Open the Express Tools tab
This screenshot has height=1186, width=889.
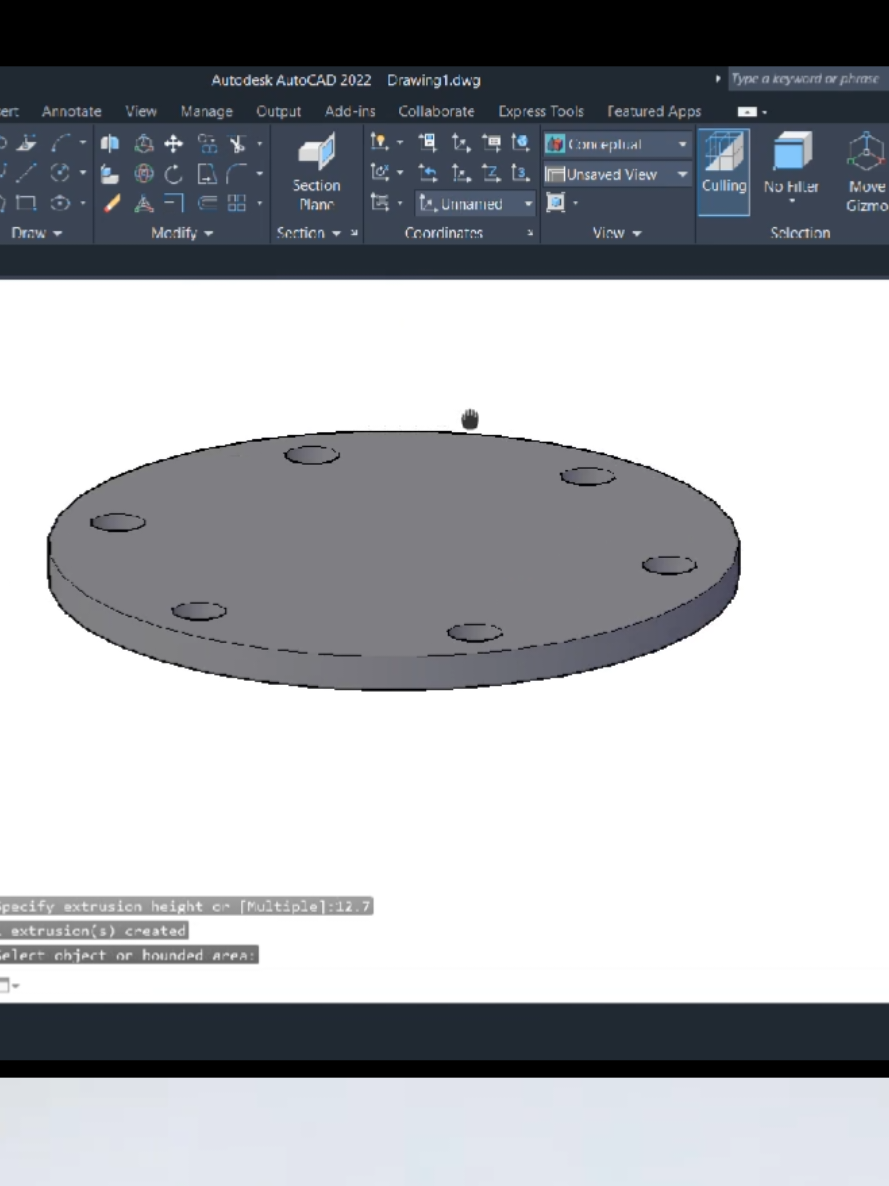click(x=541, y=111)
